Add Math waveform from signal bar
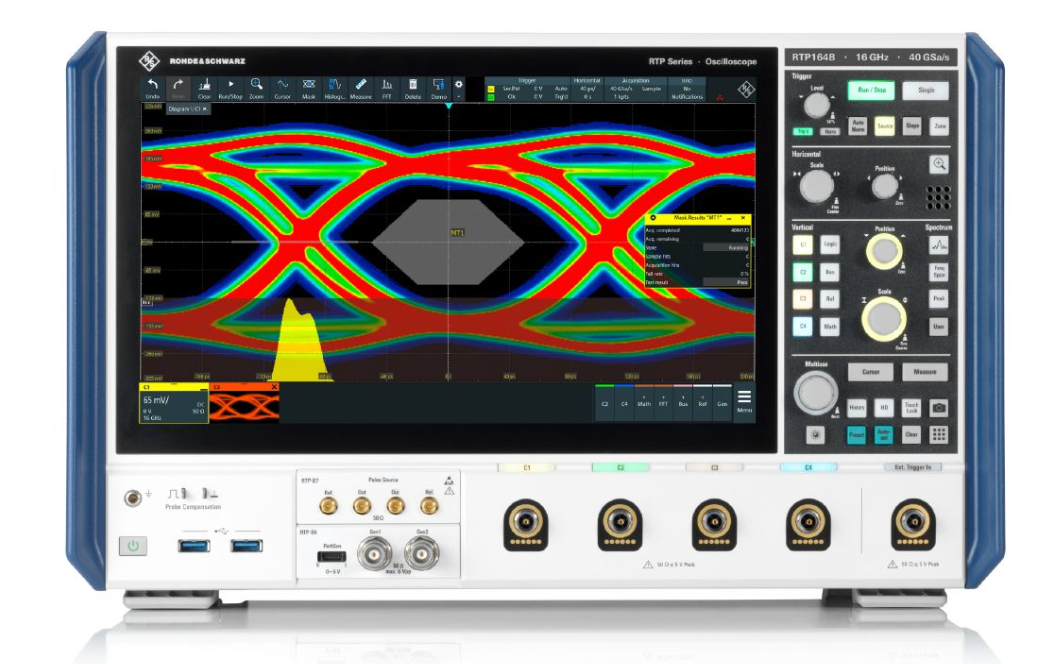Viewport: 1058px width, 664px height. point(644,402)
